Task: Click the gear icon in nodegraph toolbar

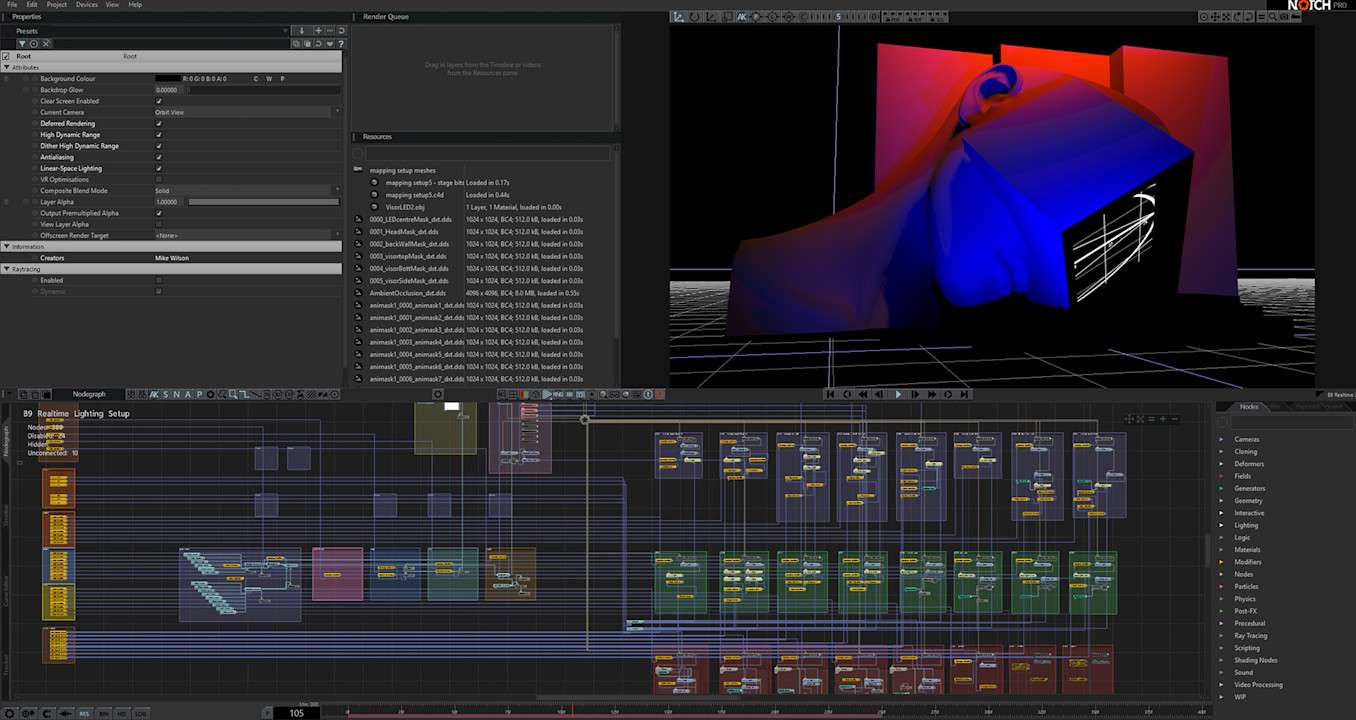Action: coord(437,395)
